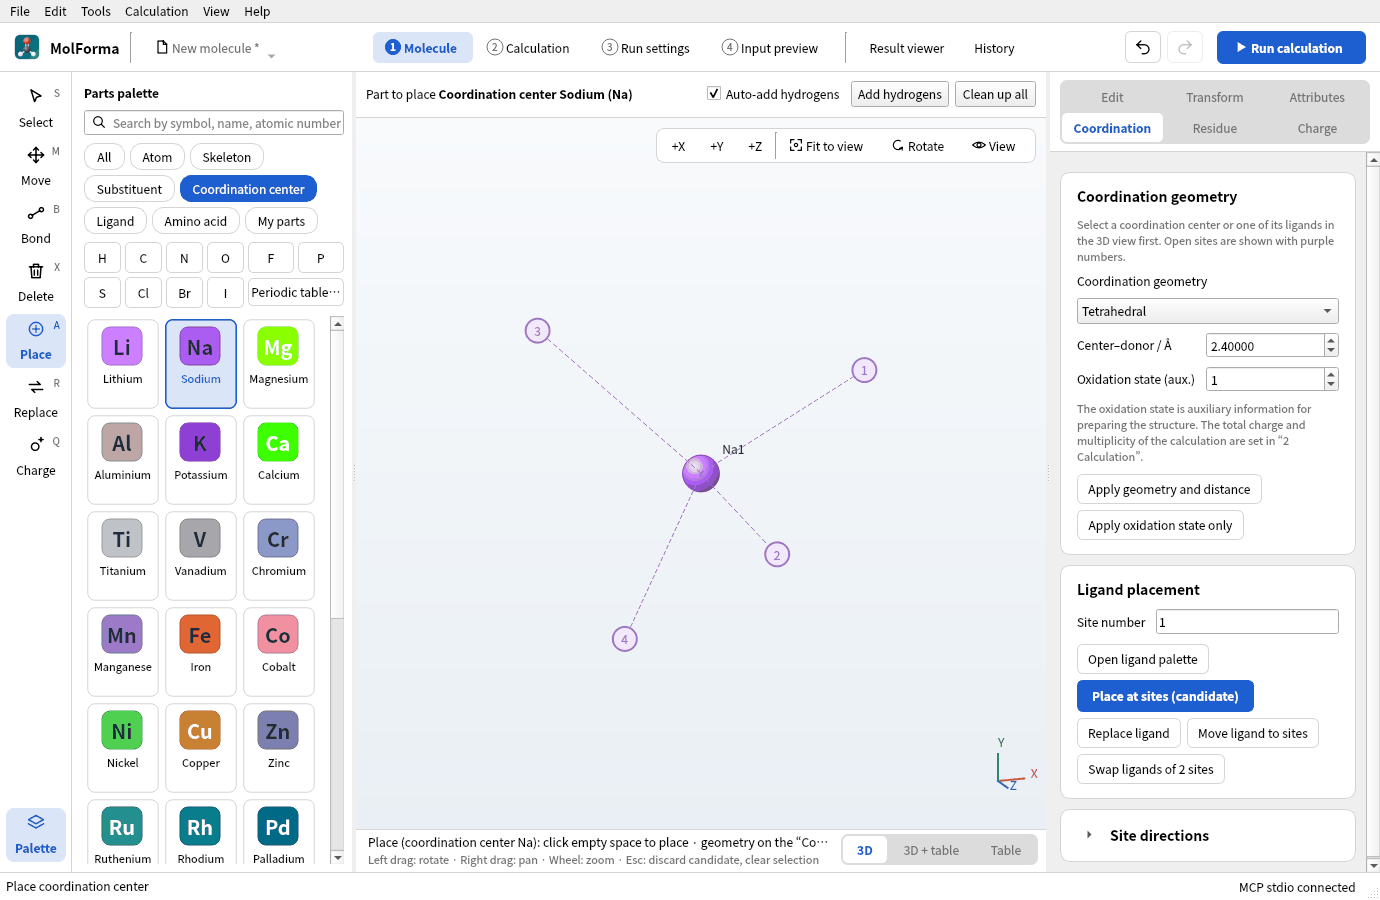
Task: Open the Coordination geometry Tetrahedral dropdown
Action: tap(1207, 311)
